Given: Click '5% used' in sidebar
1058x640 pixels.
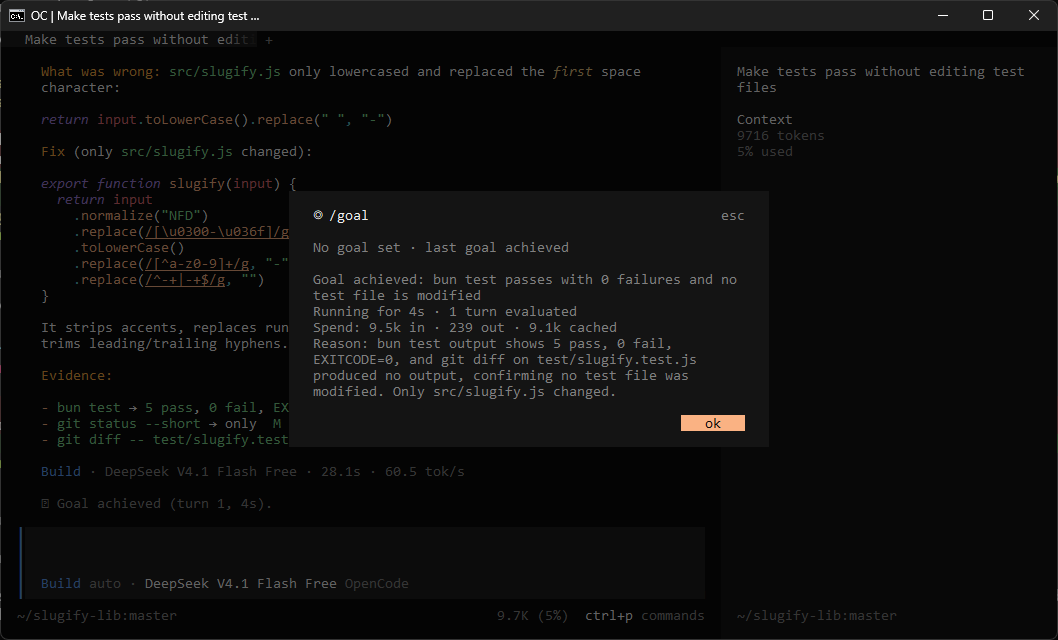Looking at the screenshot, I should (x=764, y=152).
